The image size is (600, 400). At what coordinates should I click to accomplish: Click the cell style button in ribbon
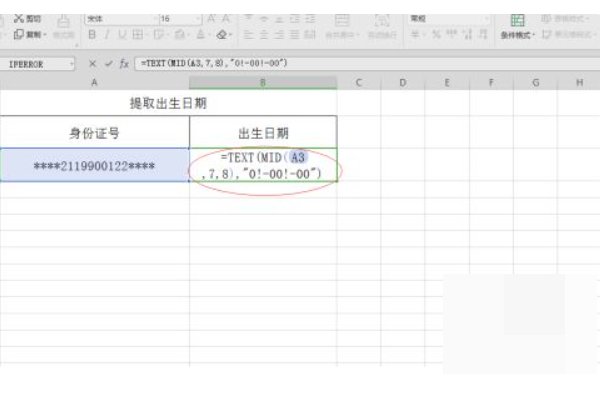(x=567, y=35)
